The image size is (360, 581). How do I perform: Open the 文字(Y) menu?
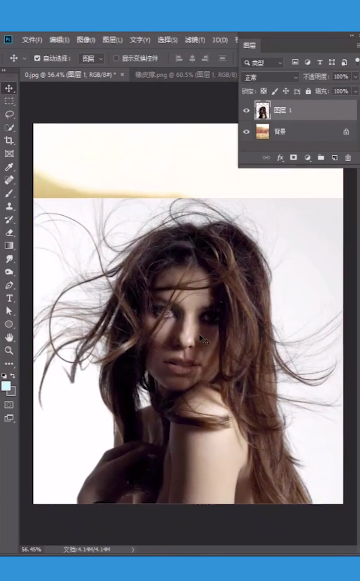tap(140, 40)
